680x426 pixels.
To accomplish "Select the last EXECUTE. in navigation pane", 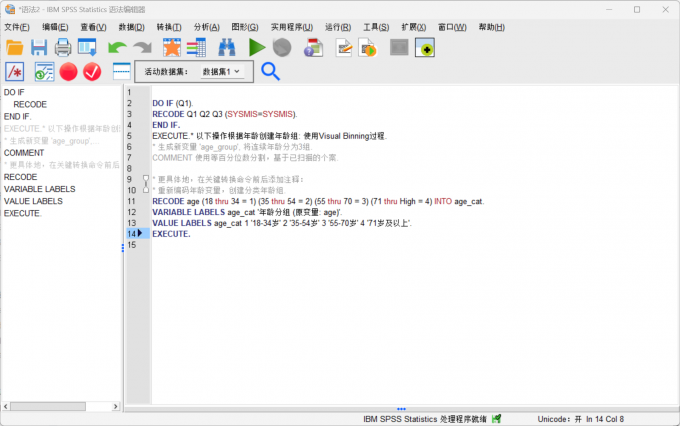I will click(x=23, y=213).
